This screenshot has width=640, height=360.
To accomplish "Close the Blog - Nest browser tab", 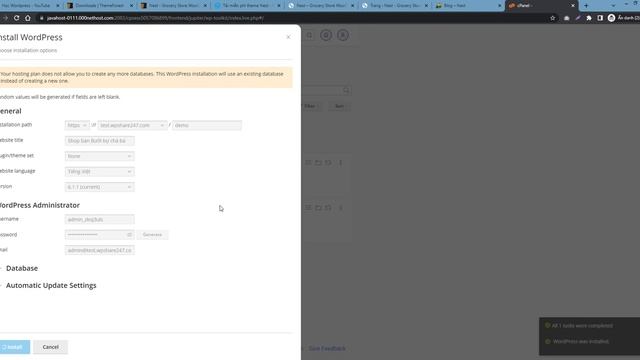I will (x=499, y=6).
